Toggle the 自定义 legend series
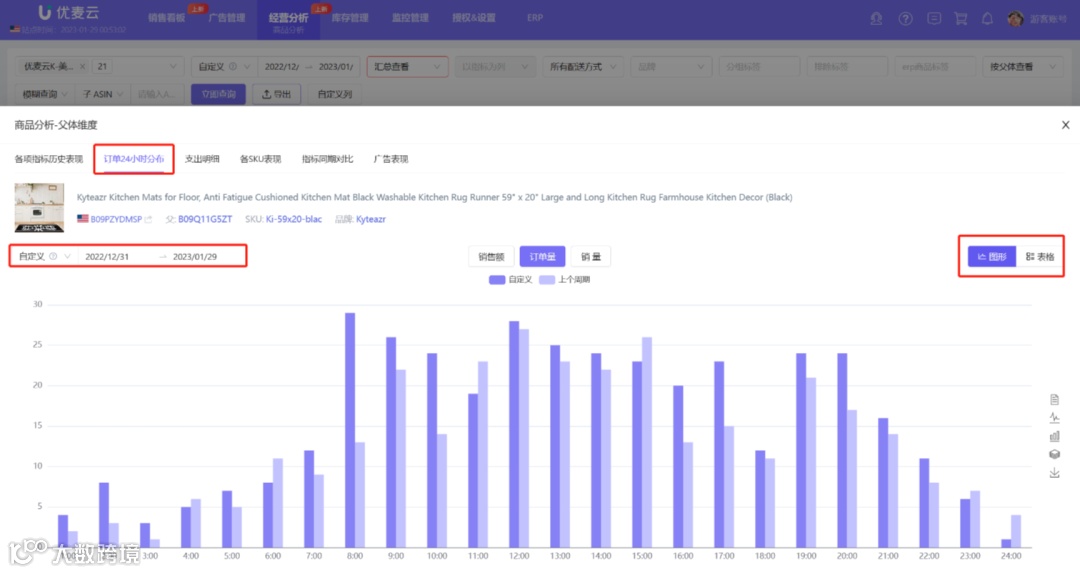 (510, 280)
